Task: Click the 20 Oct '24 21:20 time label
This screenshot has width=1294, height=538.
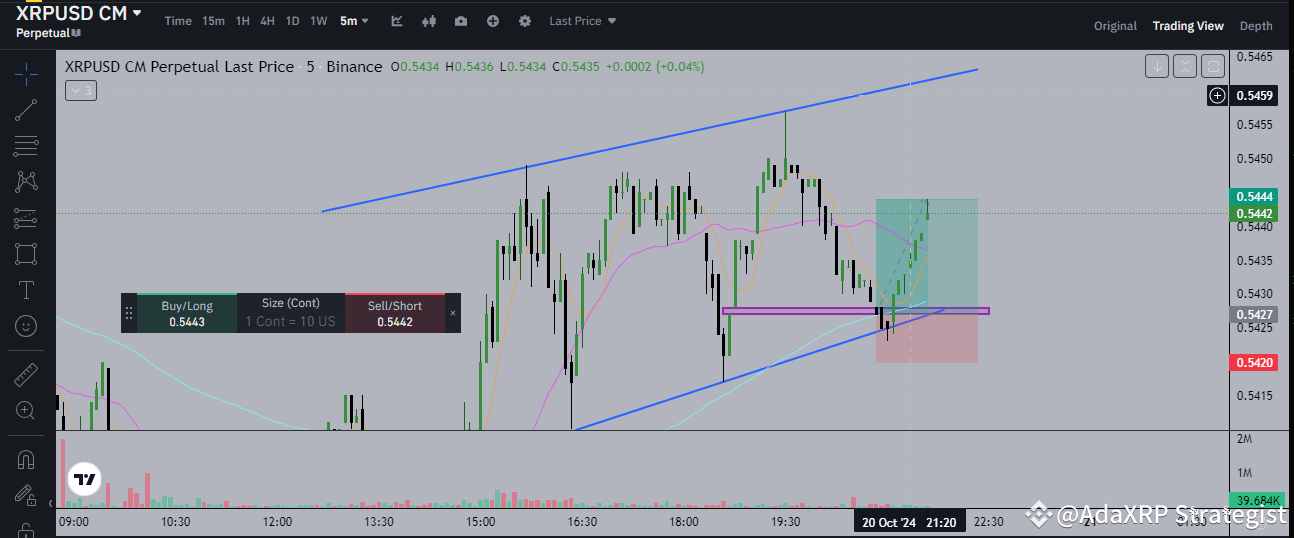Action: pyautogui.click(x=908, y=522)
